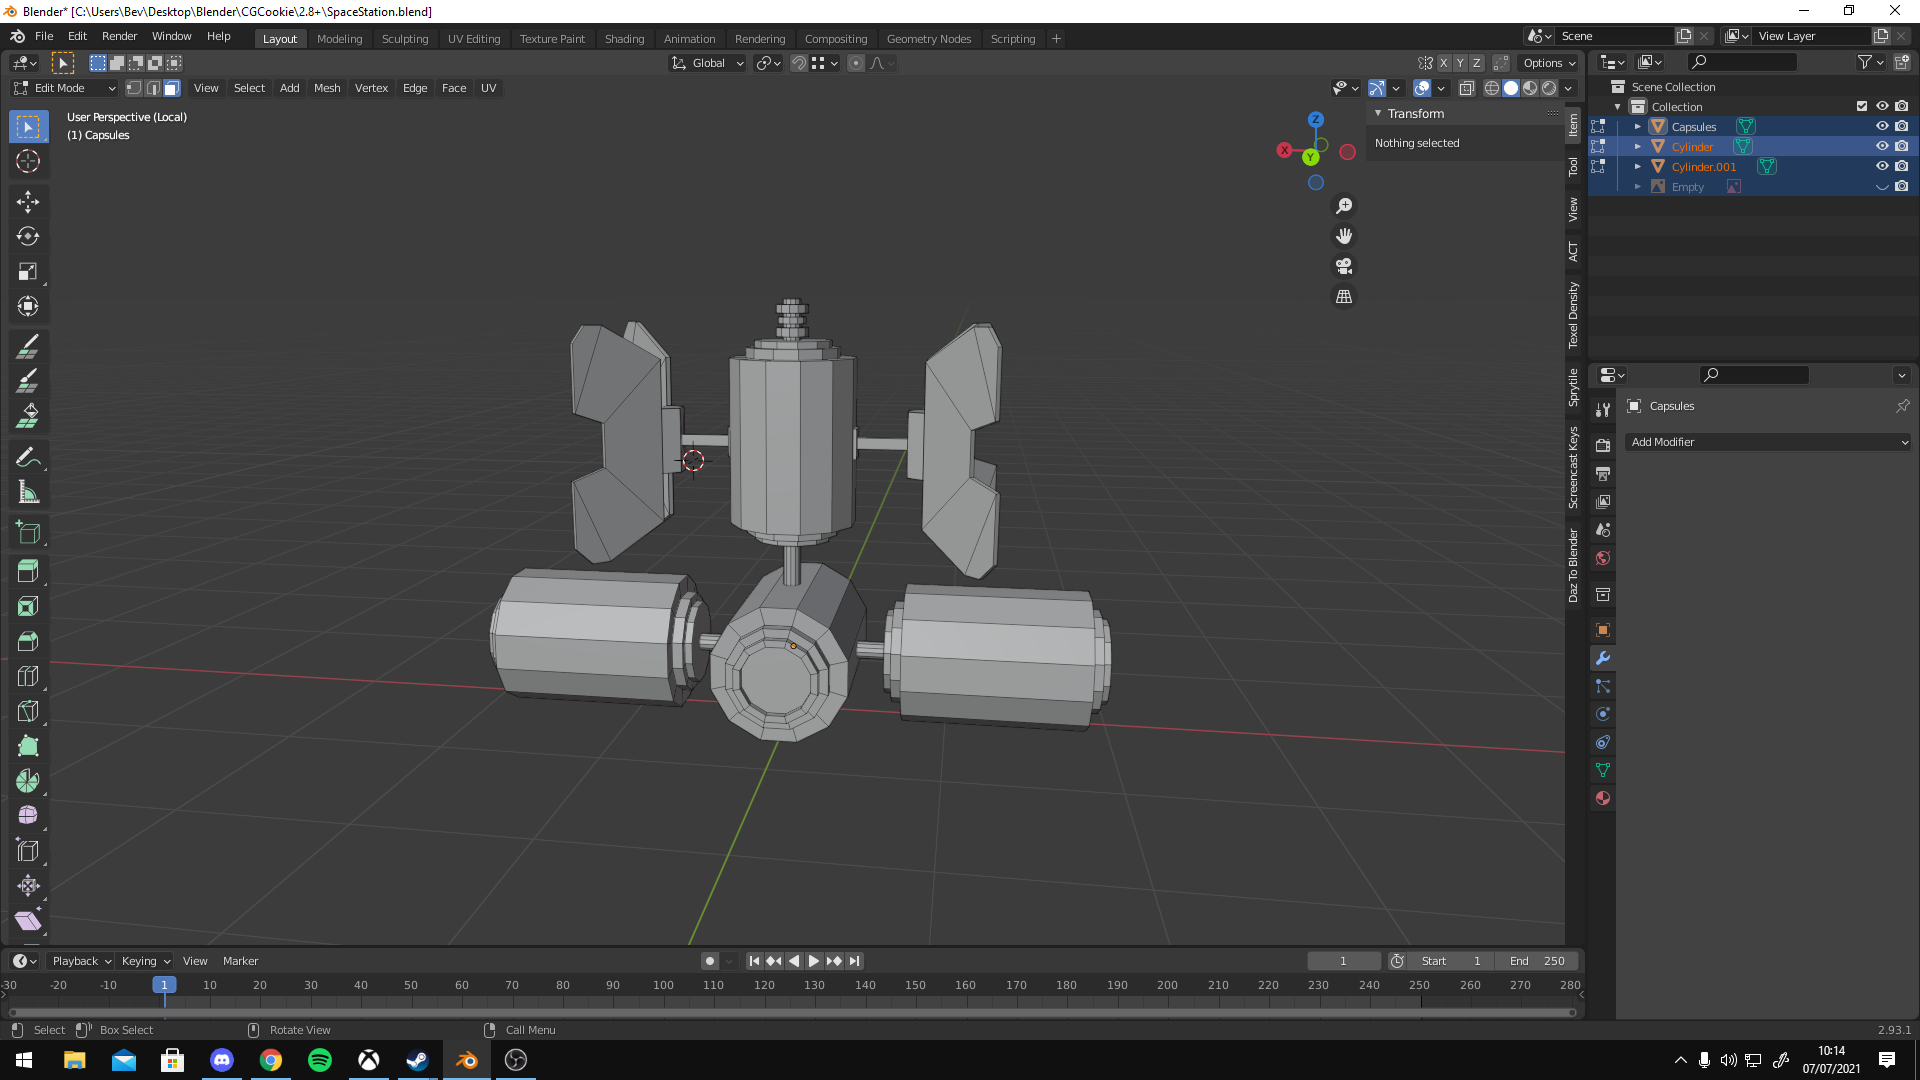
Task: Open the Edit Mode dropdown
Action: [x=65, y=88]
